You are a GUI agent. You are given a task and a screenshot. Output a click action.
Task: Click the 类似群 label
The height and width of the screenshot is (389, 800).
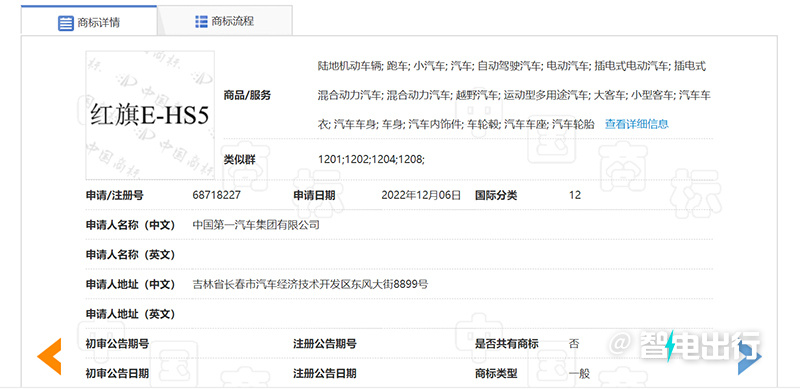tap(239, 160)
